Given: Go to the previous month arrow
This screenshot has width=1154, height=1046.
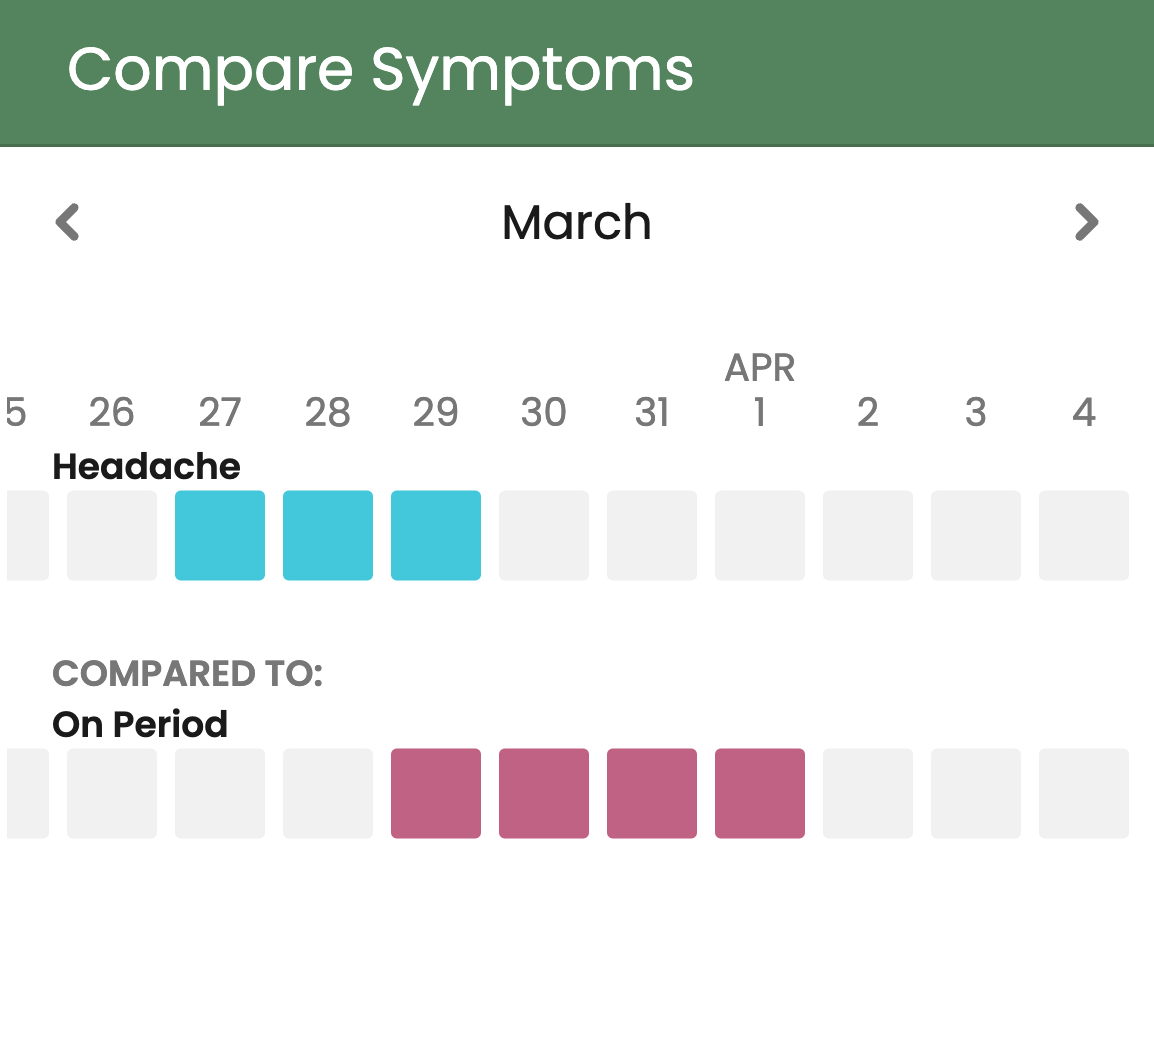Looking at the screenshot, I should click(67, 222).
